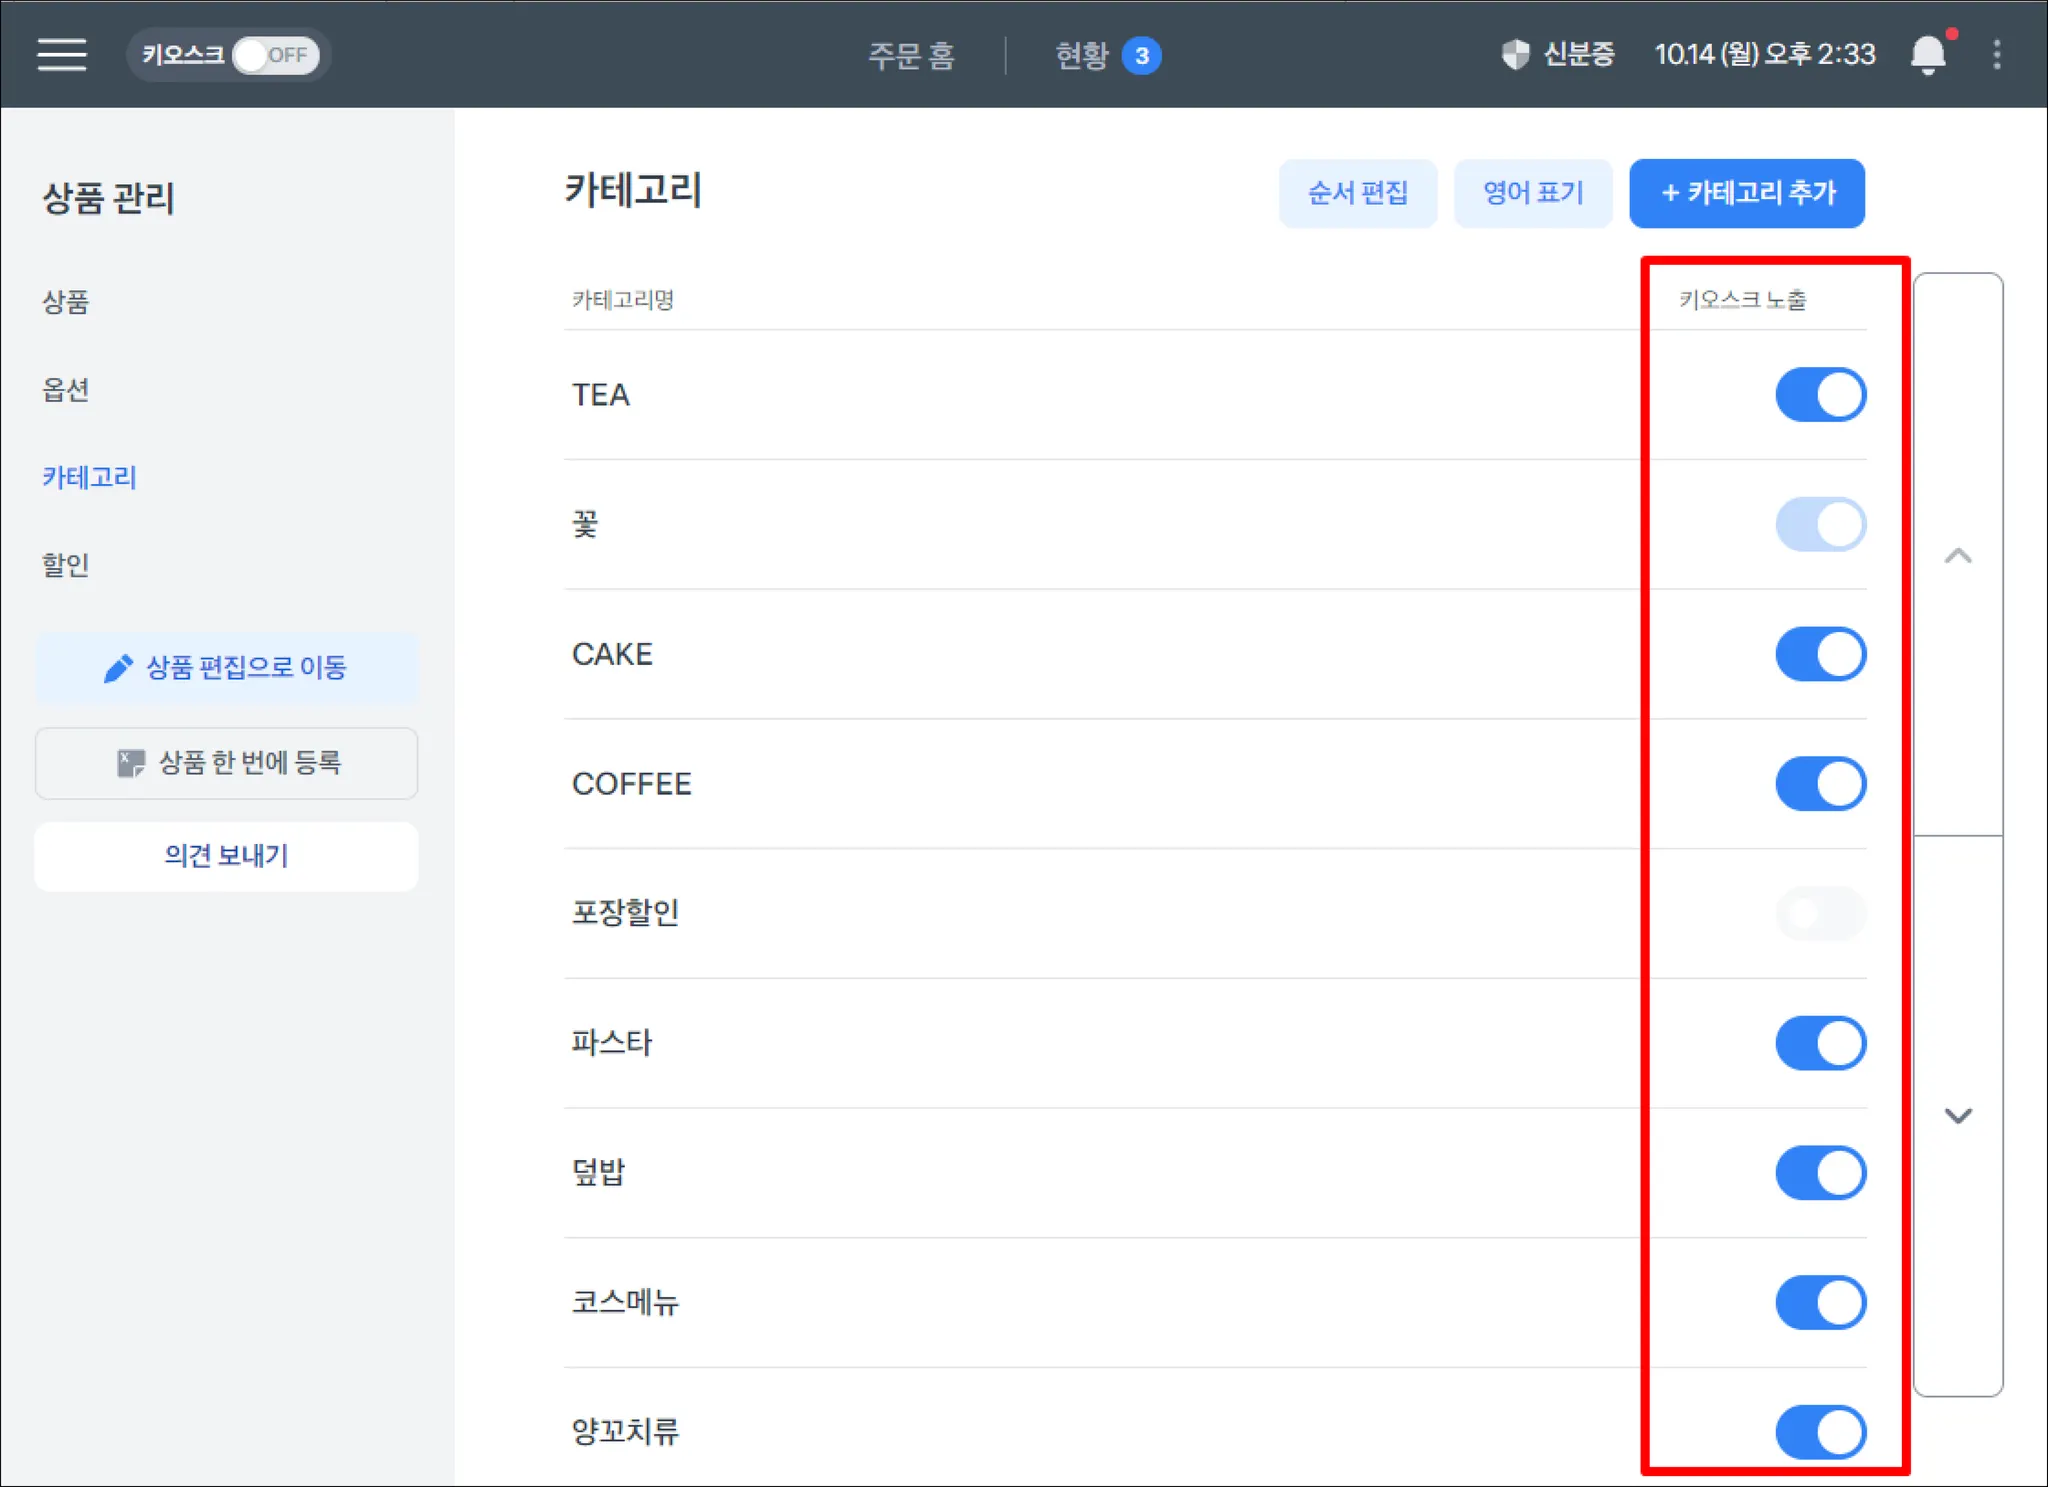Turn off kiosk exposure for 파스타
Viewport: 2048px width, 1487px height.
(x=1820, y=1043)
